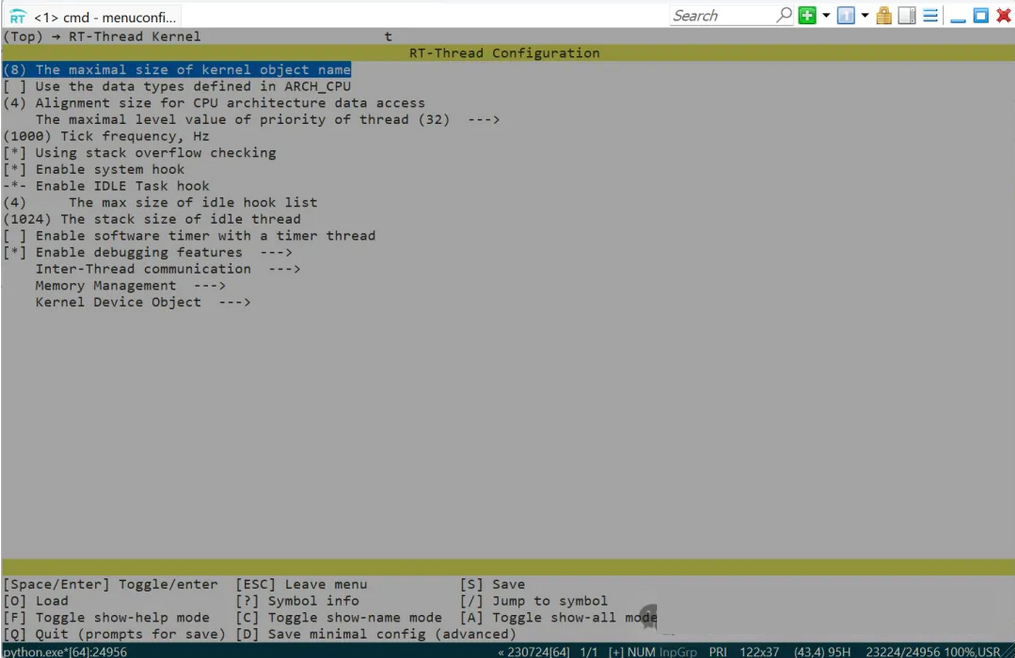1015x658 pixels.
Task: Click the [/] Jump to symbol hint
Action: tap(534, 601)
